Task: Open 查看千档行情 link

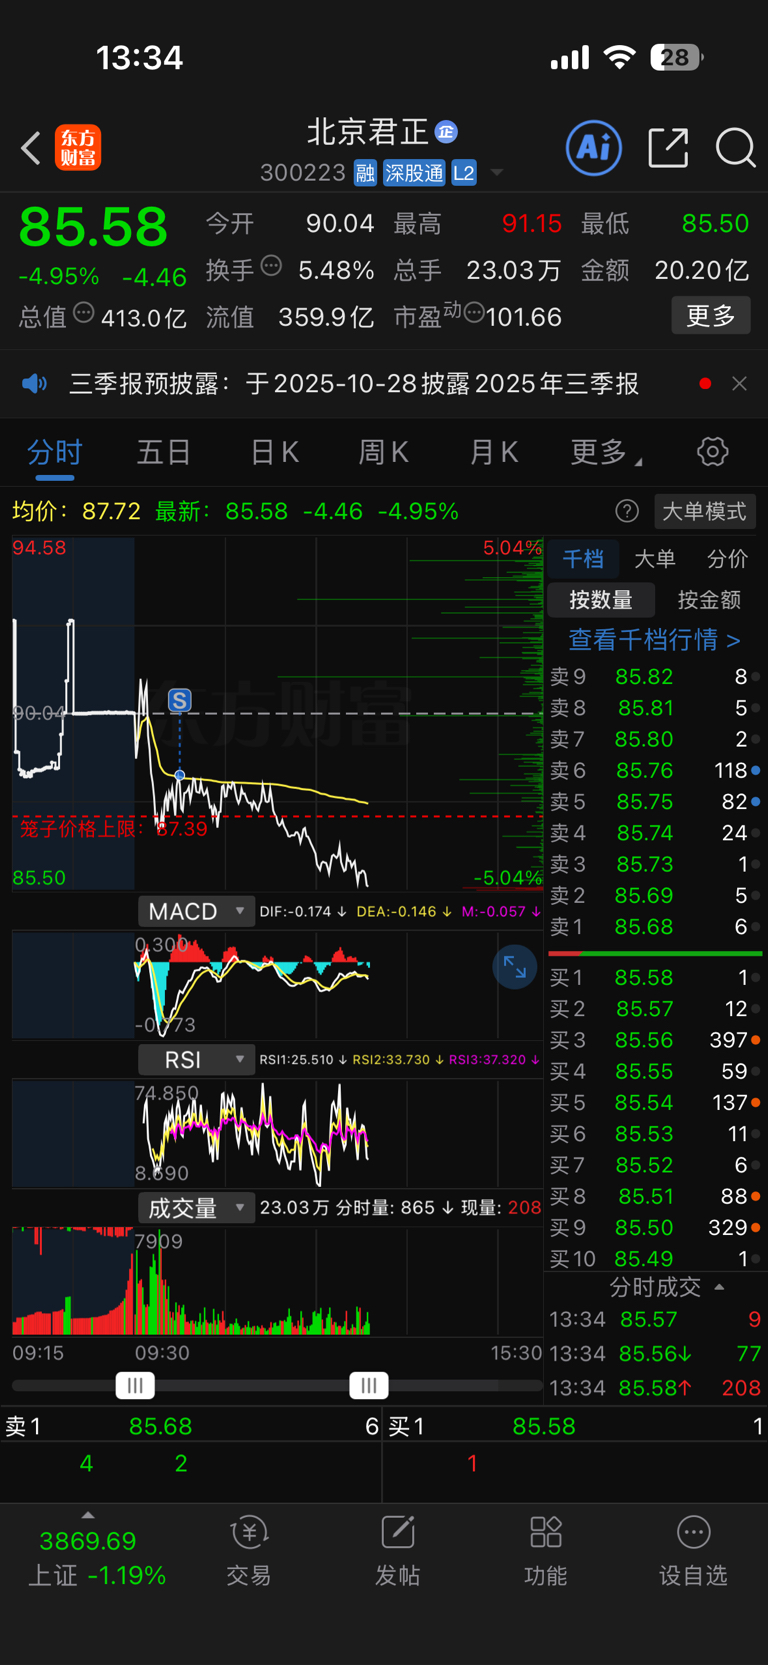Action: tap(655, 640)
